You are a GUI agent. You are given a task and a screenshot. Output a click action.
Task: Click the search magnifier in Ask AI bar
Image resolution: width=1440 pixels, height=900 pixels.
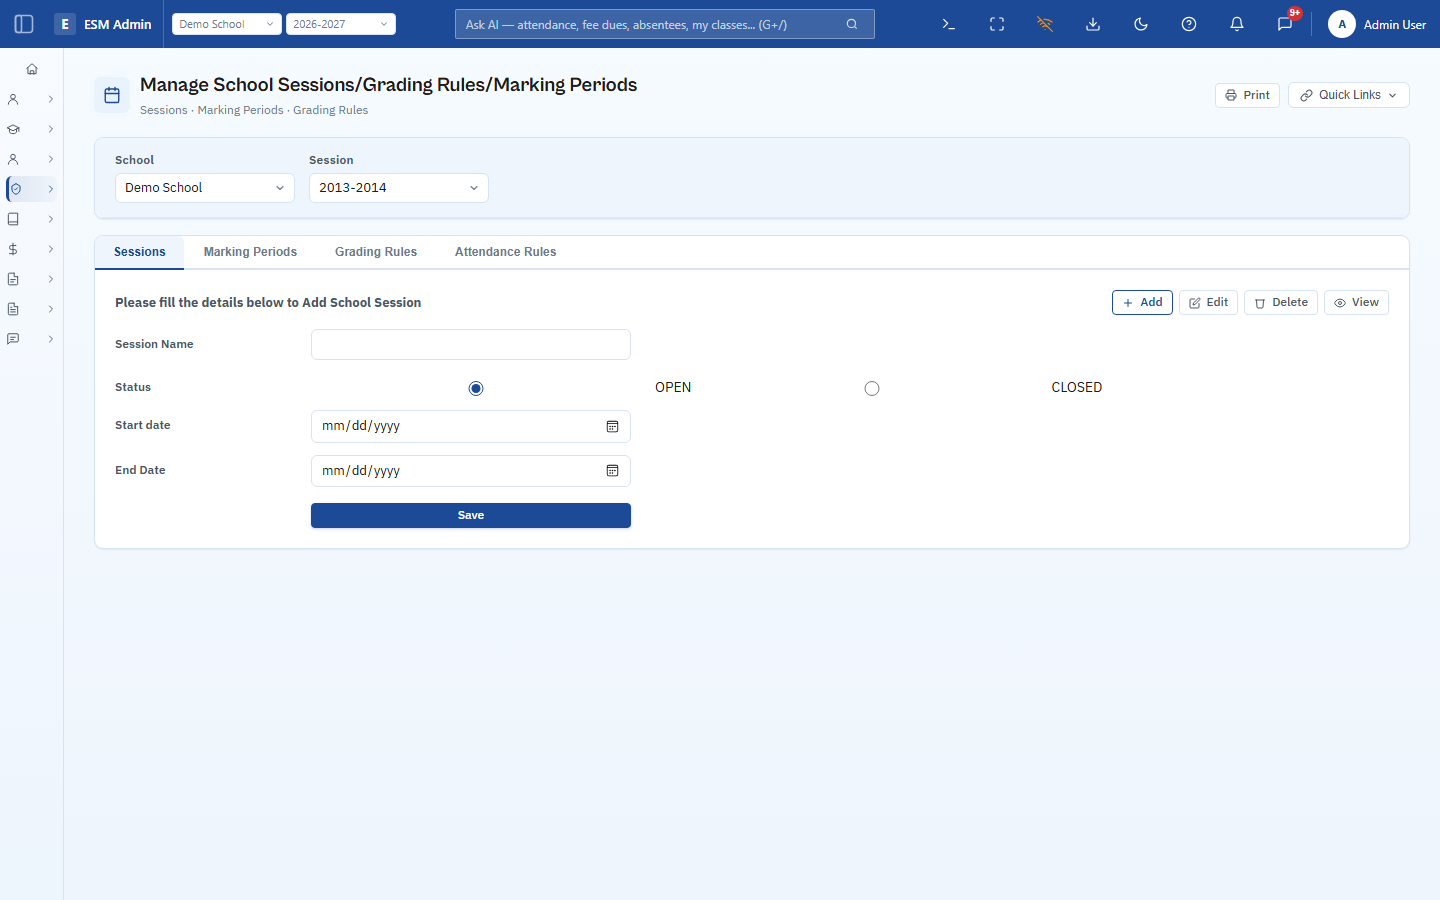(x=852, y=24)
